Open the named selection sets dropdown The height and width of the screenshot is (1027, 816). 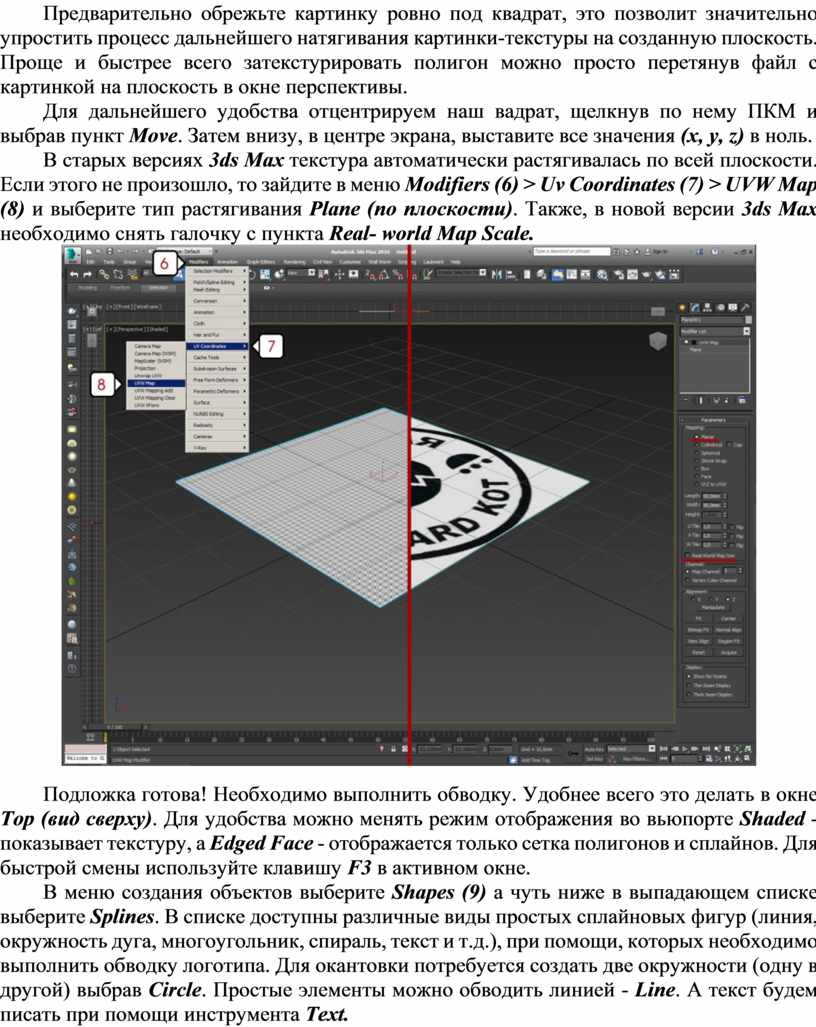coord(461,272)
